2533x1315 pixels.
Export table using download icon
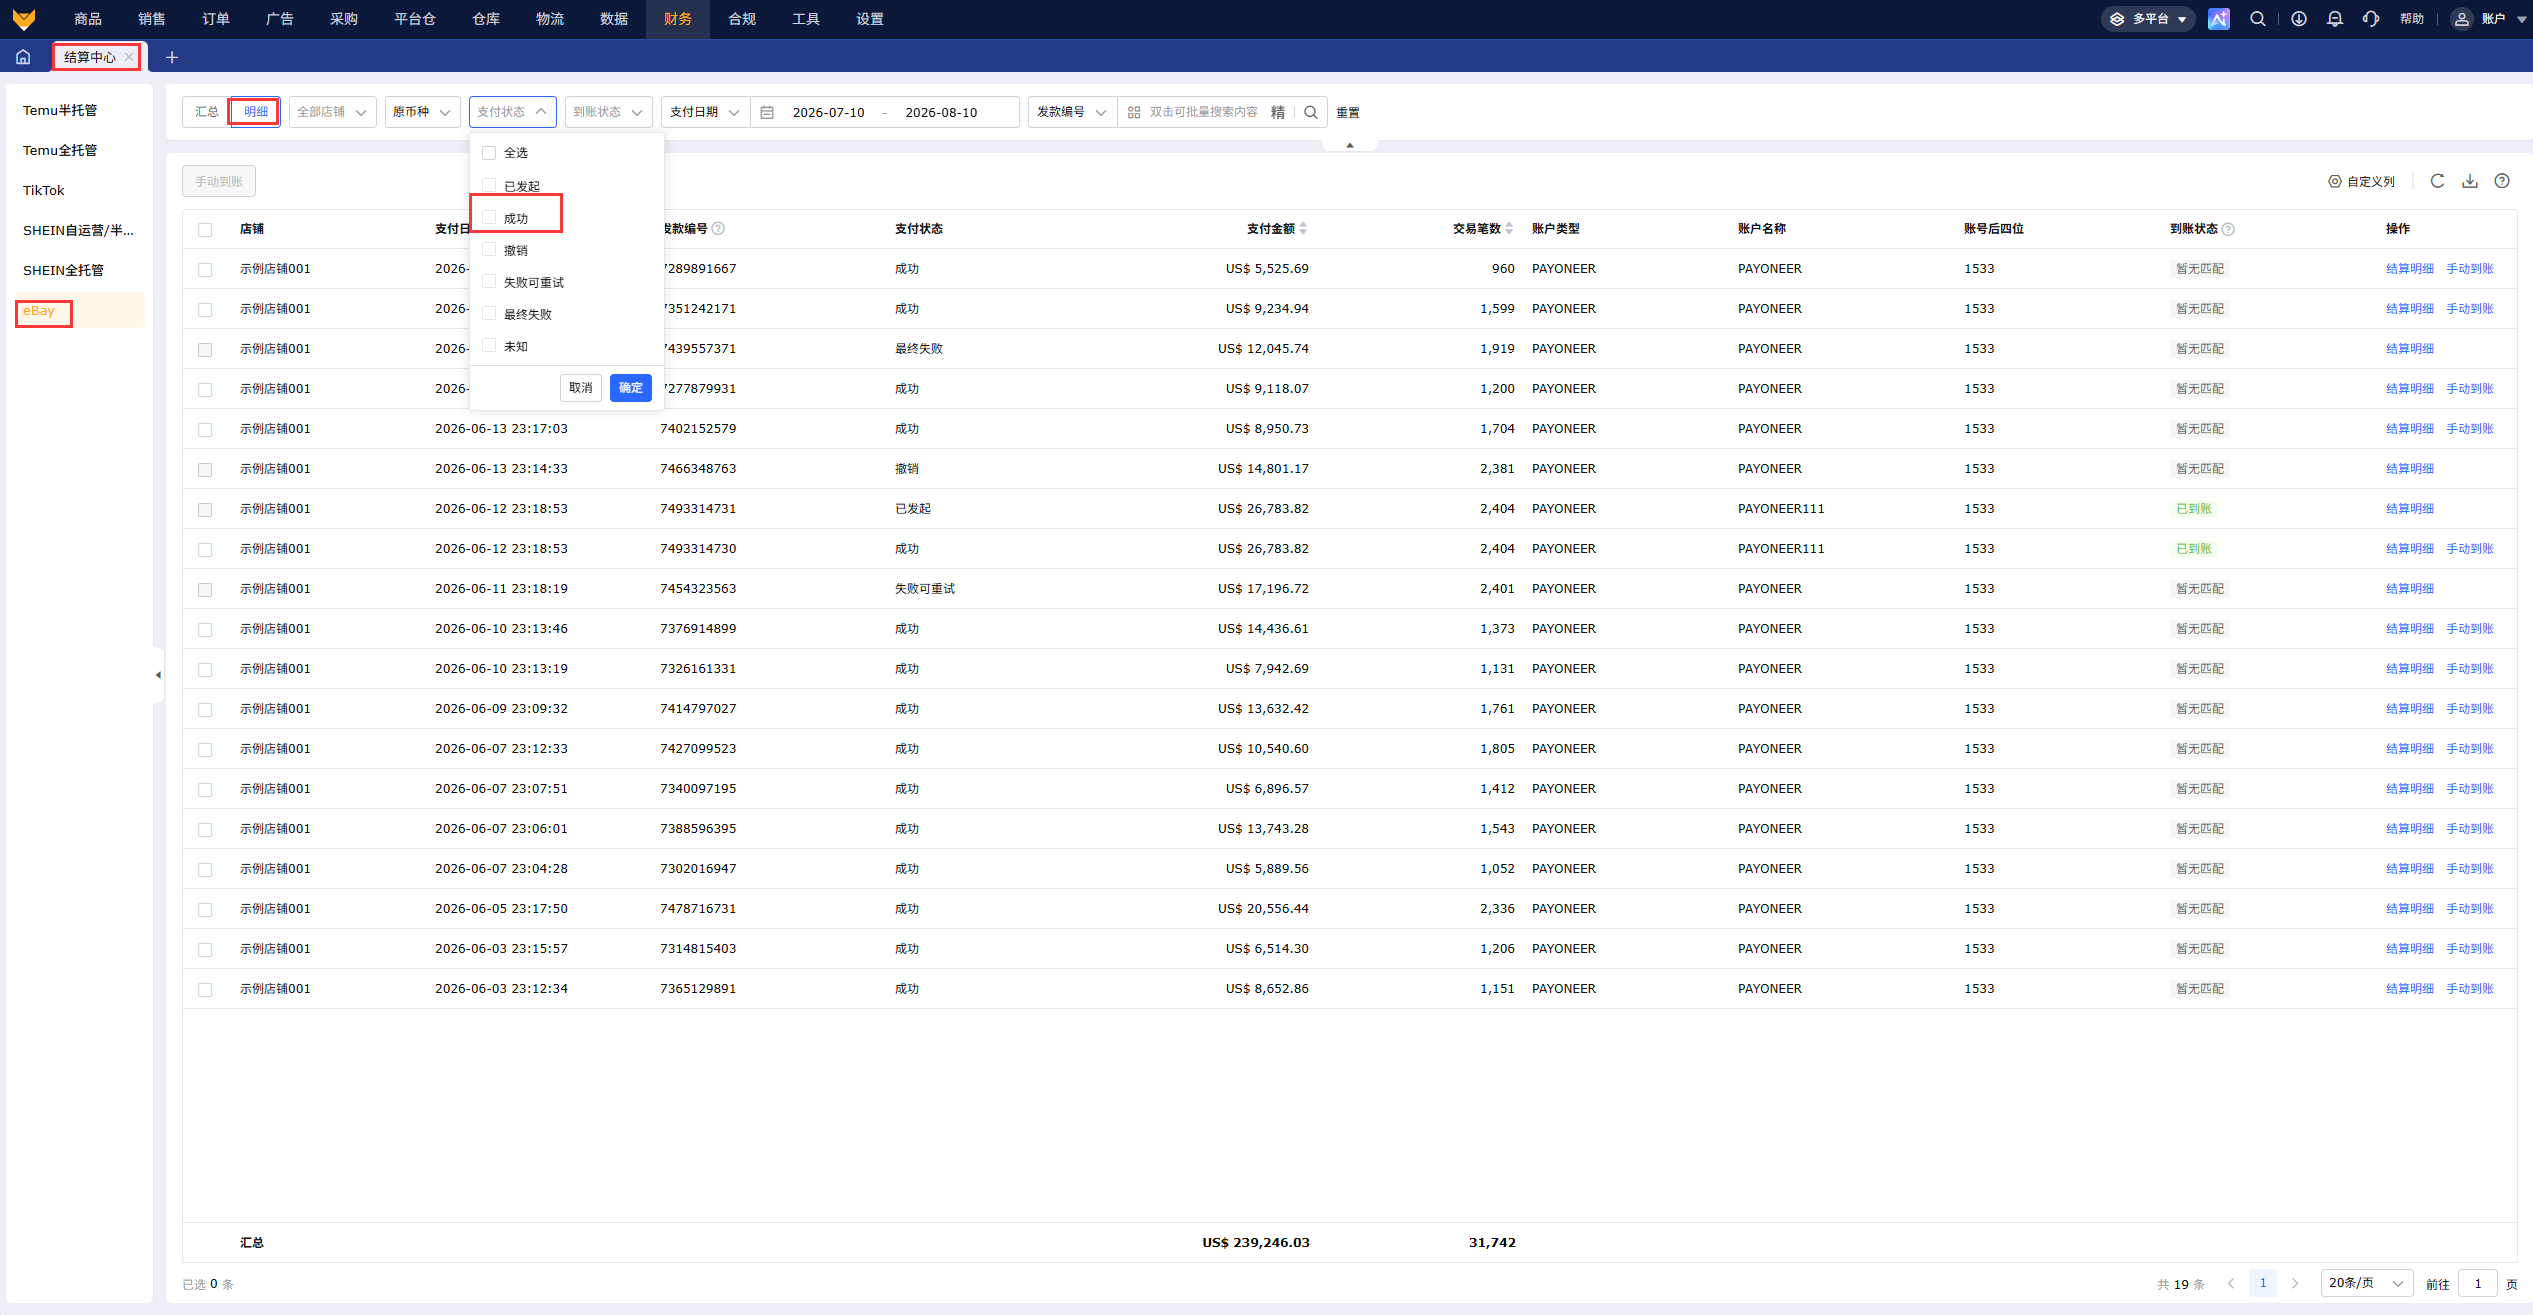pyautogui.click(x=2470, y=181)
